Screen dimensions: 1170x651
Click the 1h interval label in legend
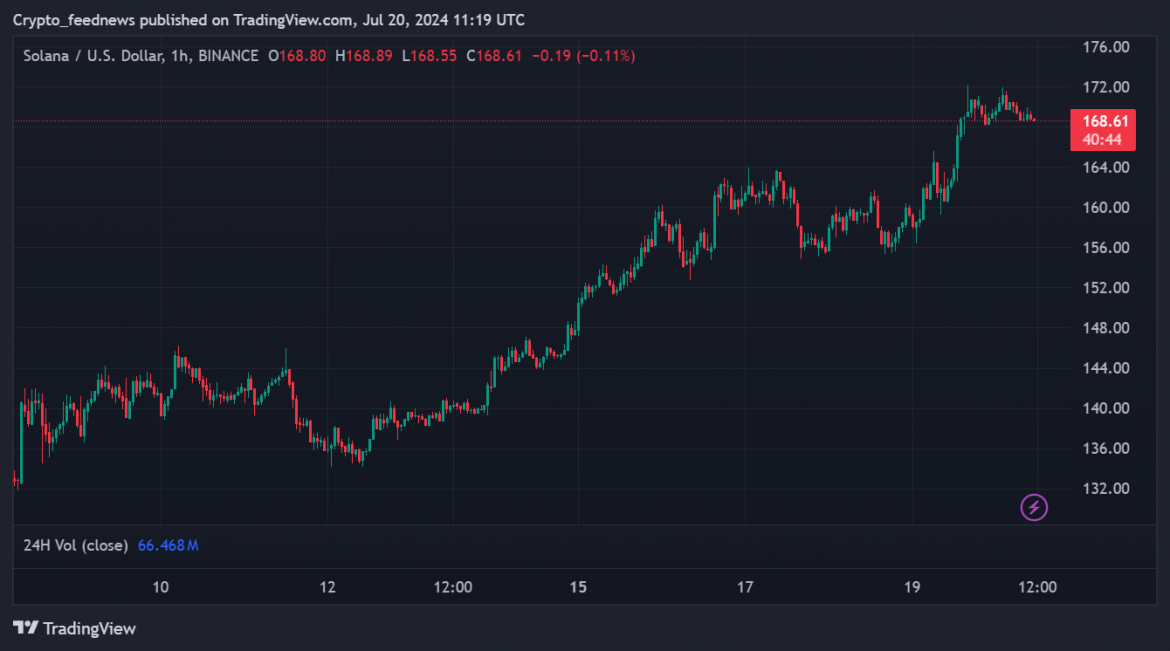180,56
